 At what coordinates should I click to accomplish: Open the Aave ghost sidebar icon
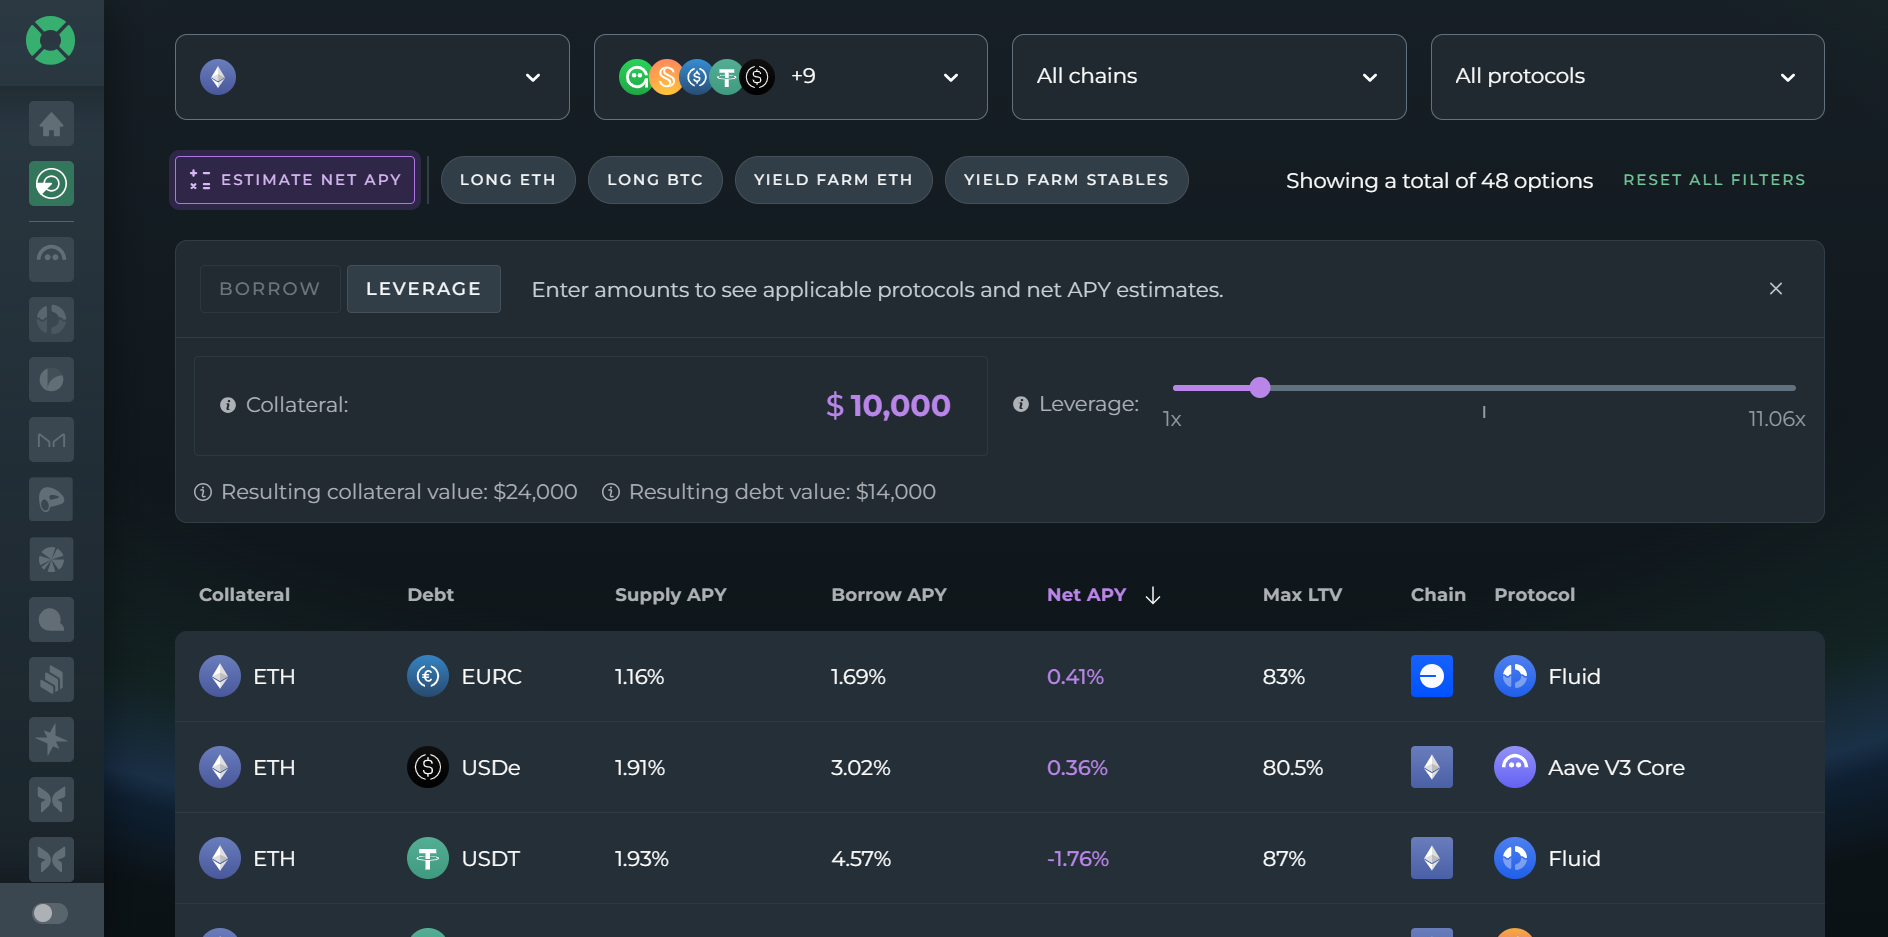(x=51, y=259)
